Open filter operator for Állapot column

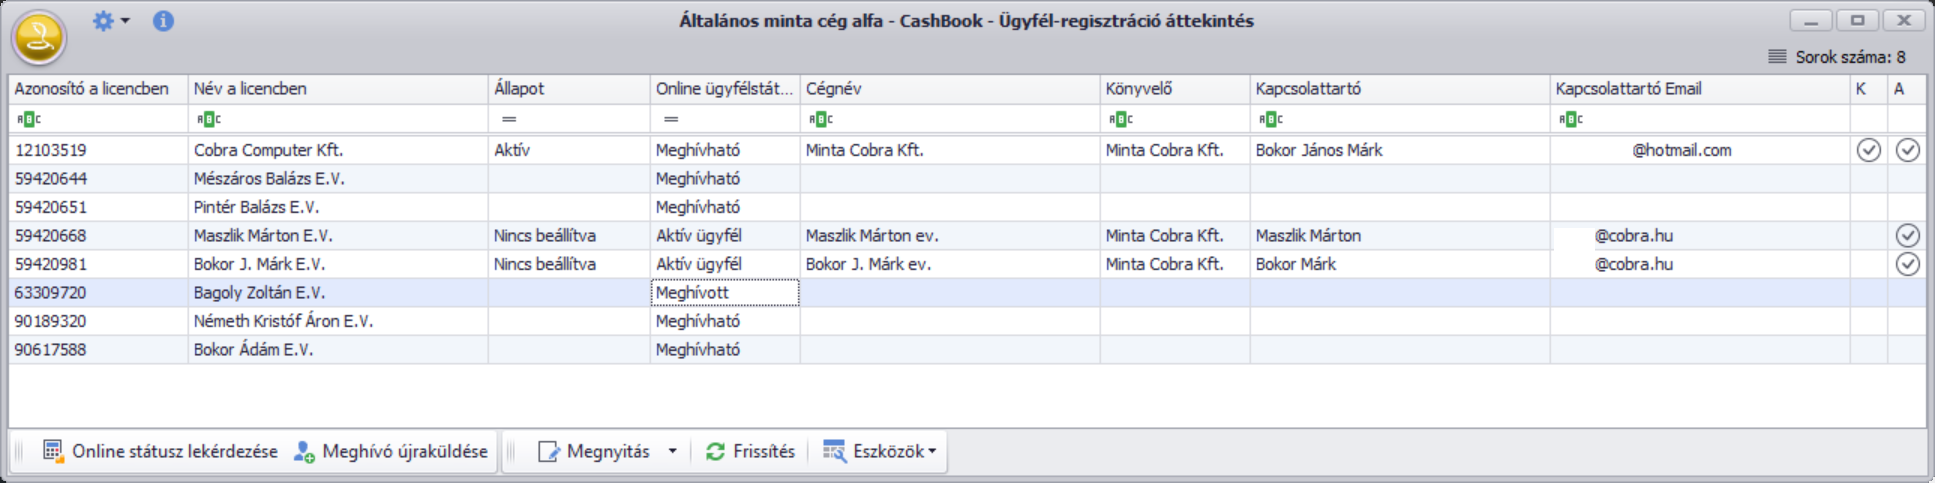[509, 119]
